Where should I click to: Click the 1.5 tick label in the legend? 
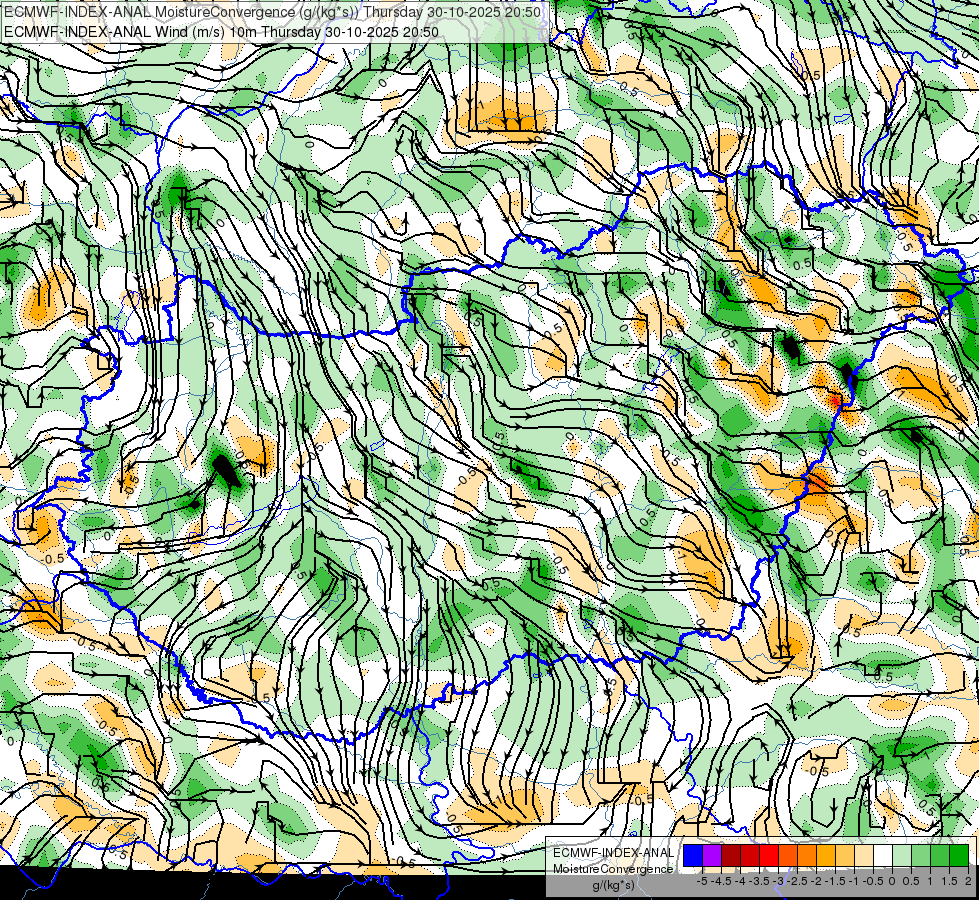tap(948, 881)
